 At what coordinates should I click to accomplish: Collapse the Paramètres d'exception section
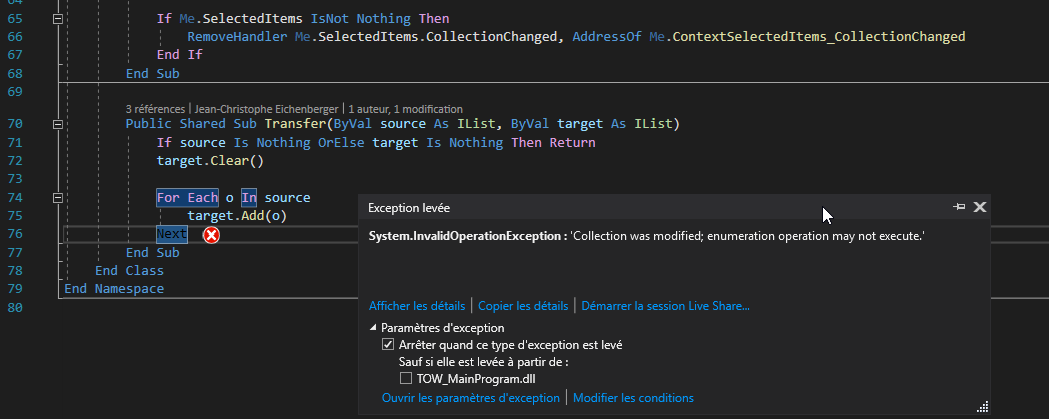point(374,328)
